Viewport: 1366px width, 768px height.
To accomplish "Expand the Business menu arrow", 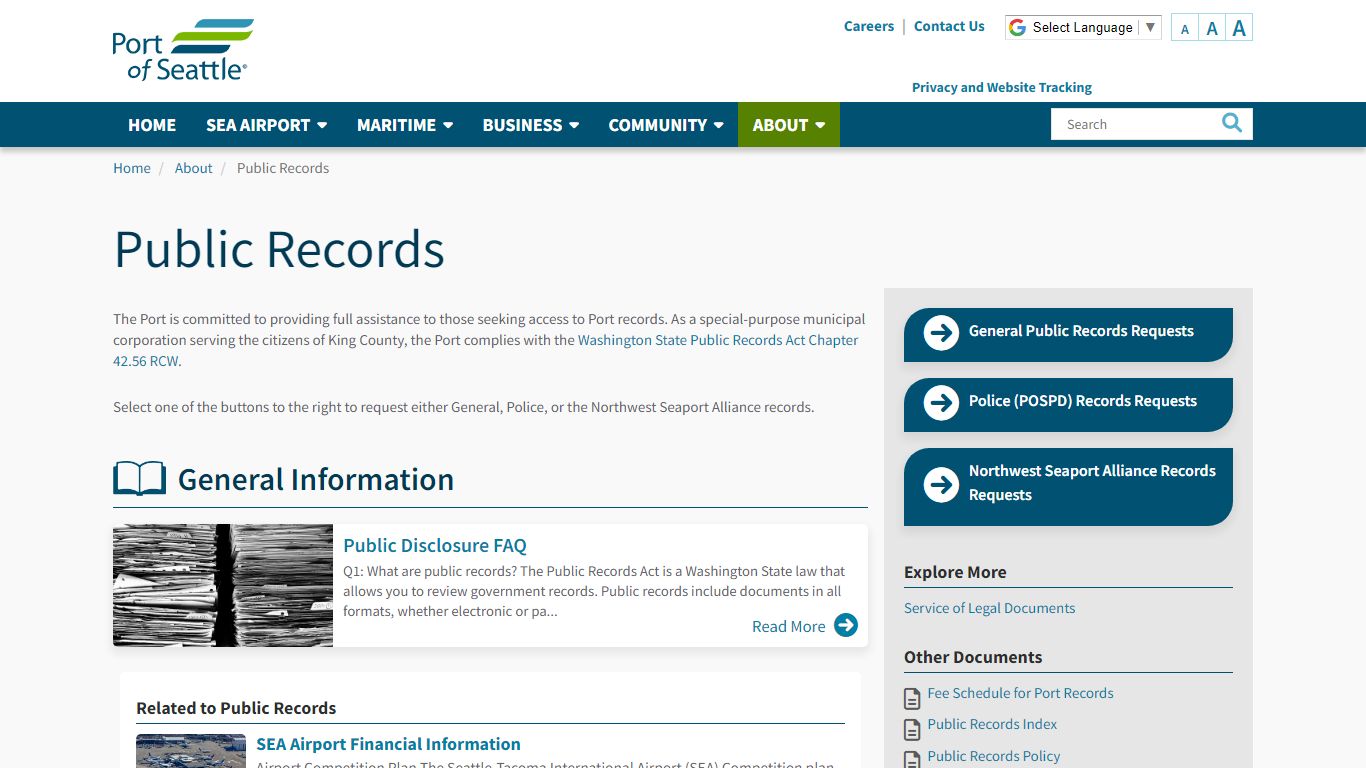I will coord(574,125).
